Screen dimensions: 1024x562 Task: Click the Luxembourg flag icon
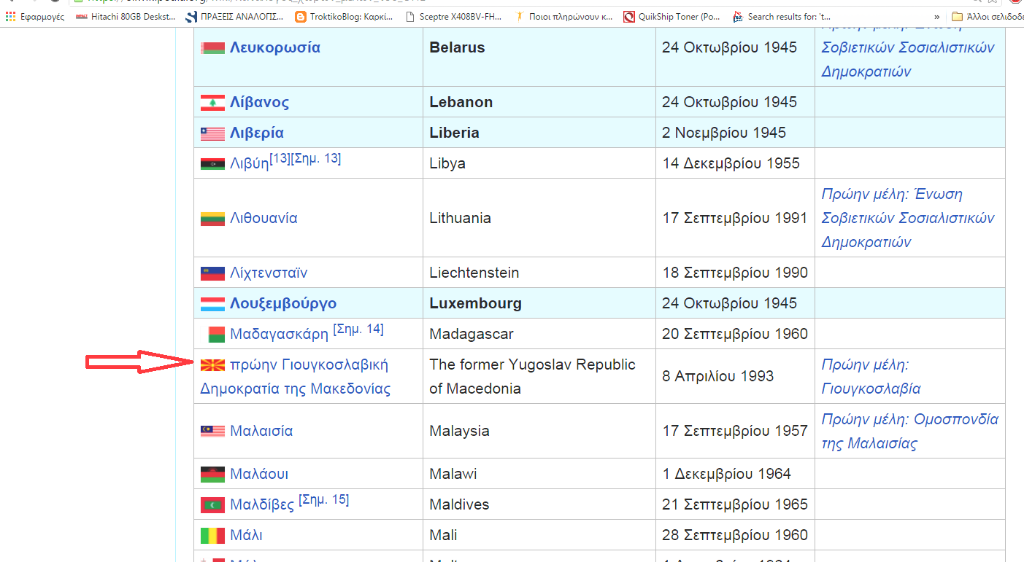[x=212, y=304]
